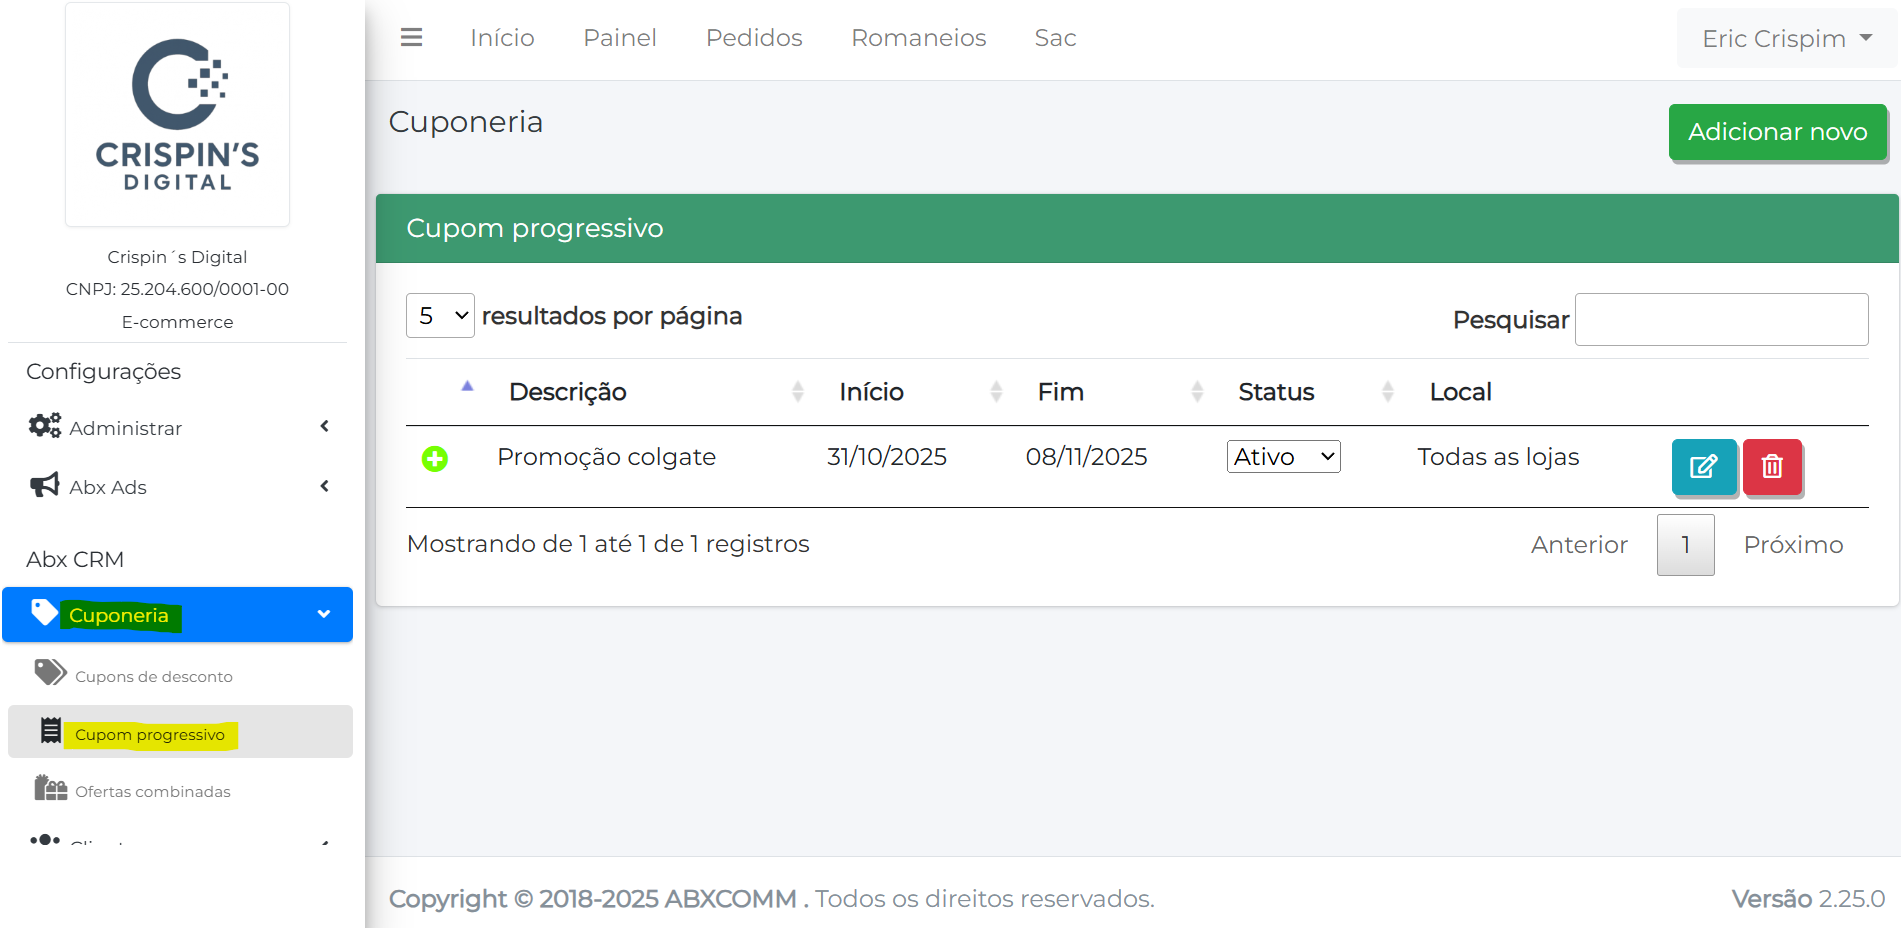Click the red trash delete button
The height and width of the screenshot is (928, 1901).
(1771, 466)
